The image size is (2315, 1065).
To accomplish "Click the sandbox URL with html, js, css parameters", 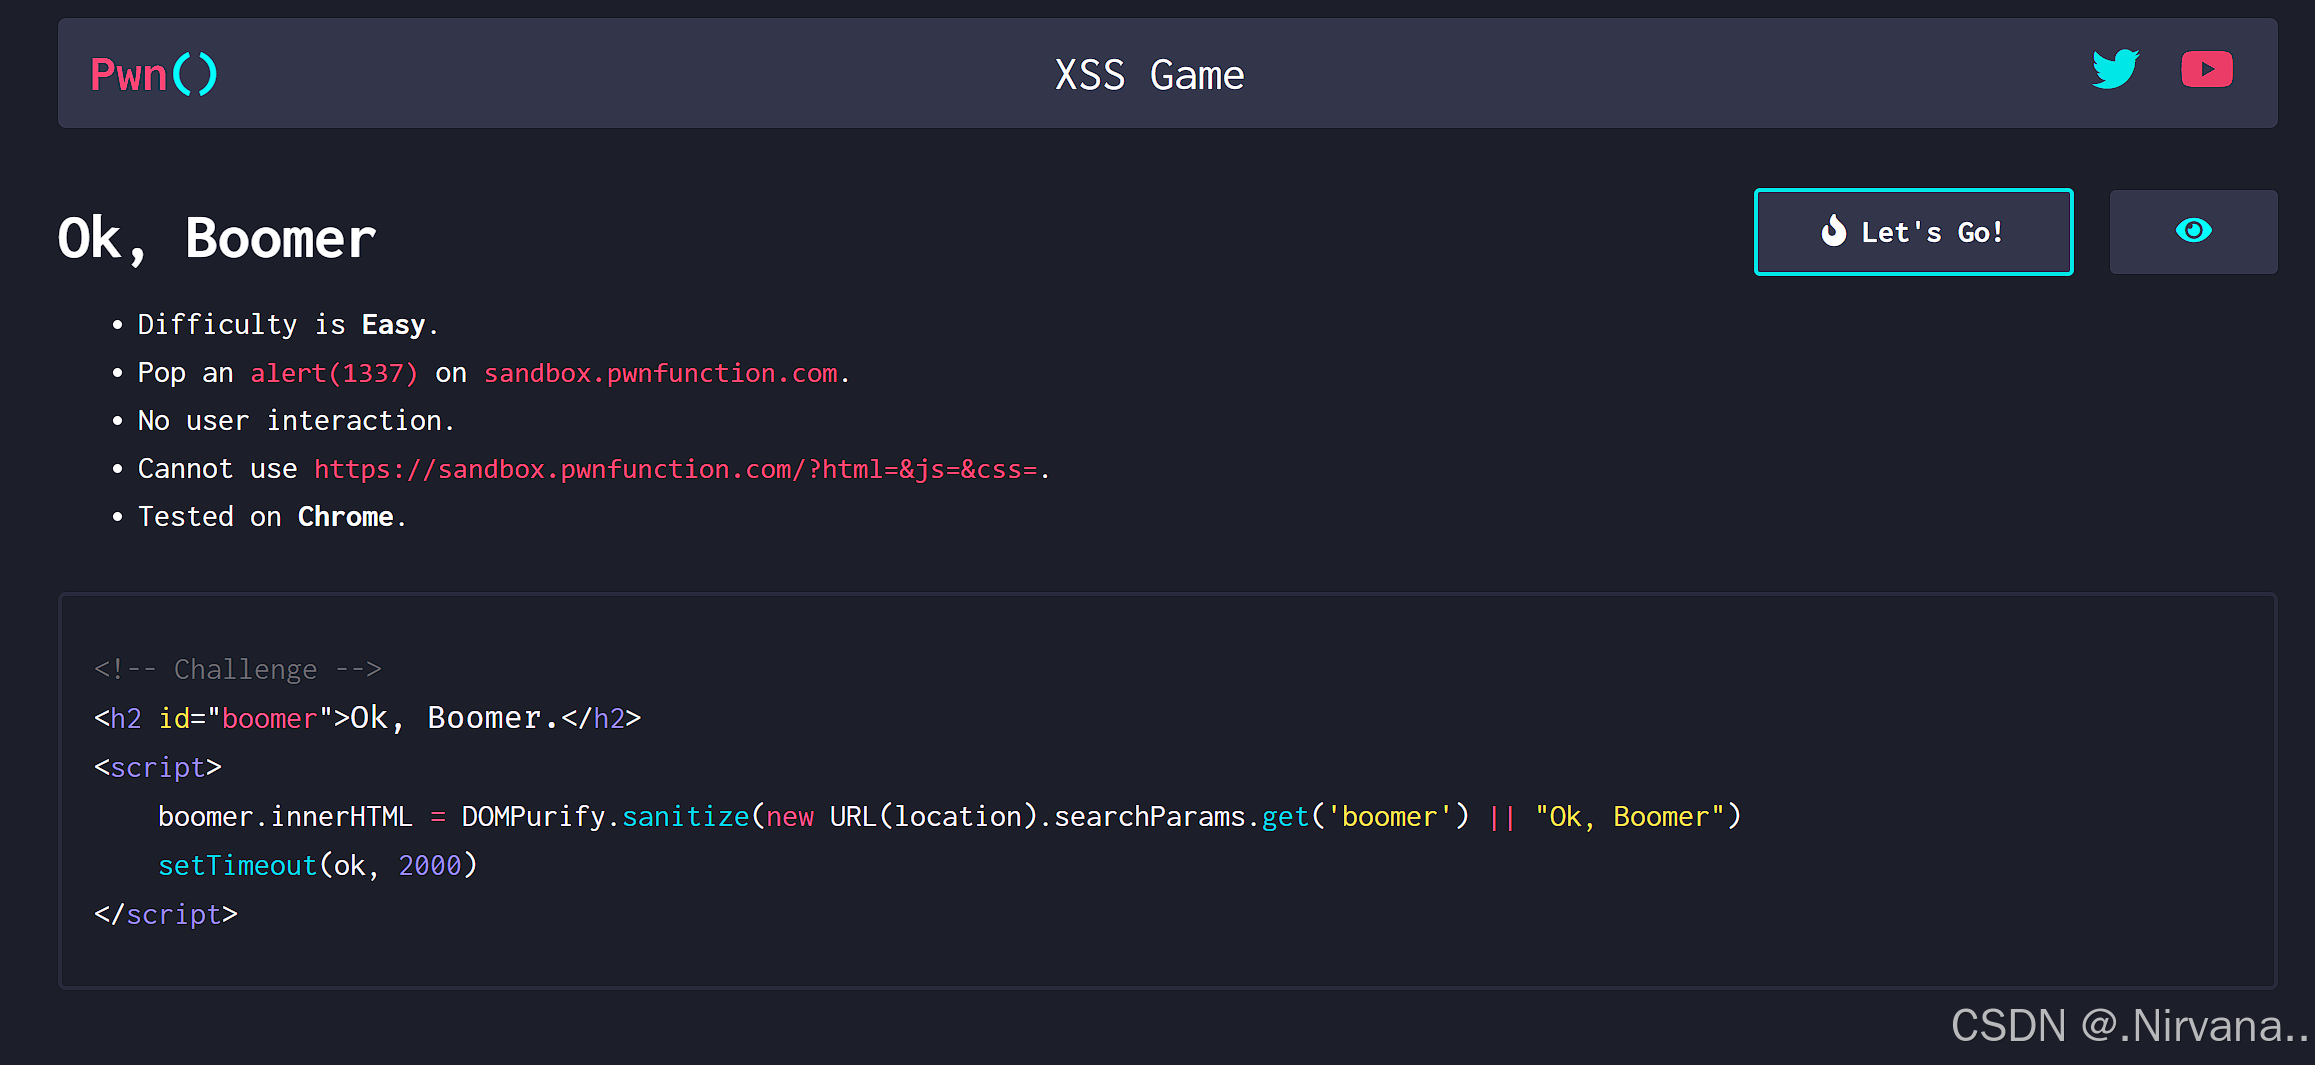I will (676, 469).
